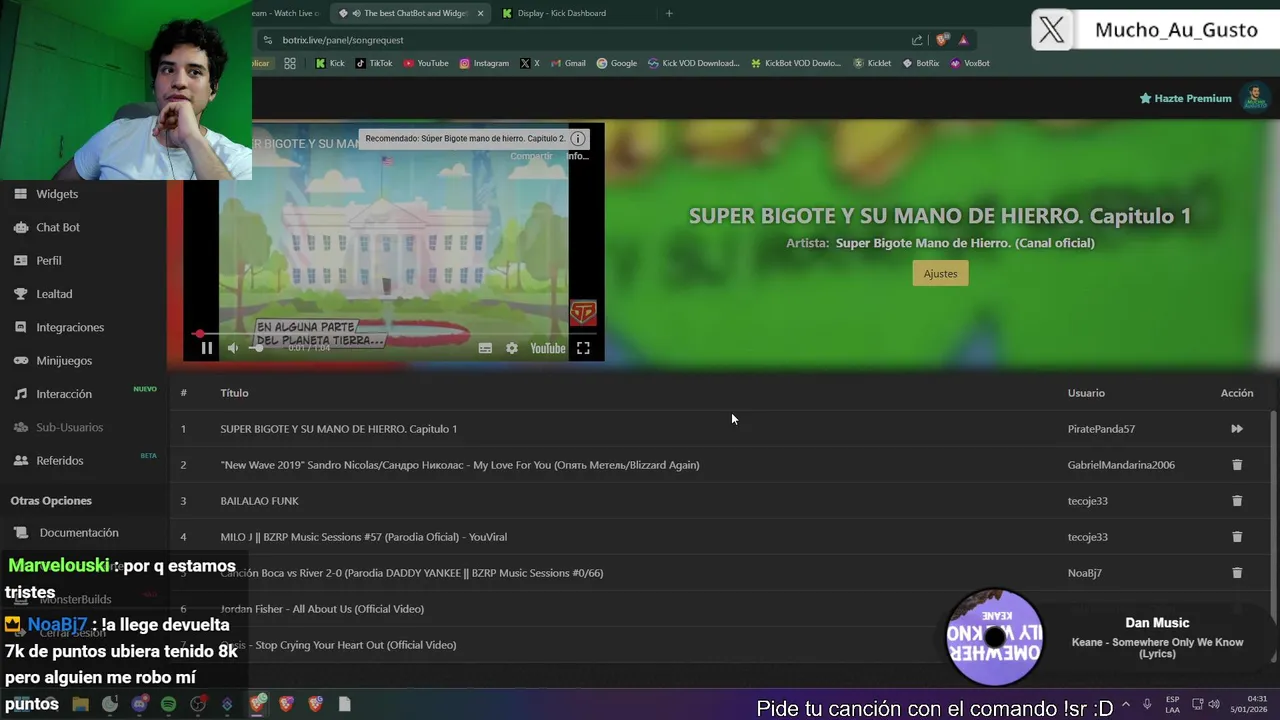
Task: Skip the currently playing song by PiratePanda57
Action: click(x=1237, y=429)
